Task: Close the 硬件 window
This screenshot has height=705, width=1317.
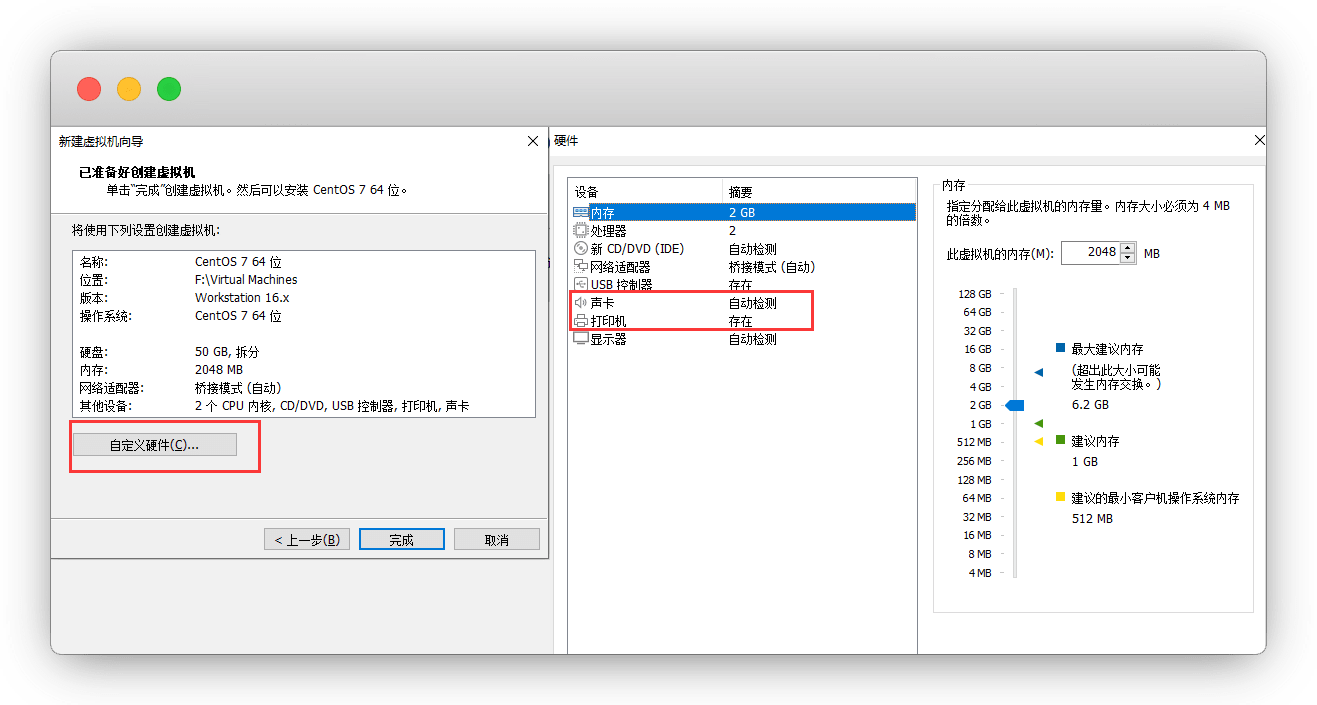Action: (1259, 141)
